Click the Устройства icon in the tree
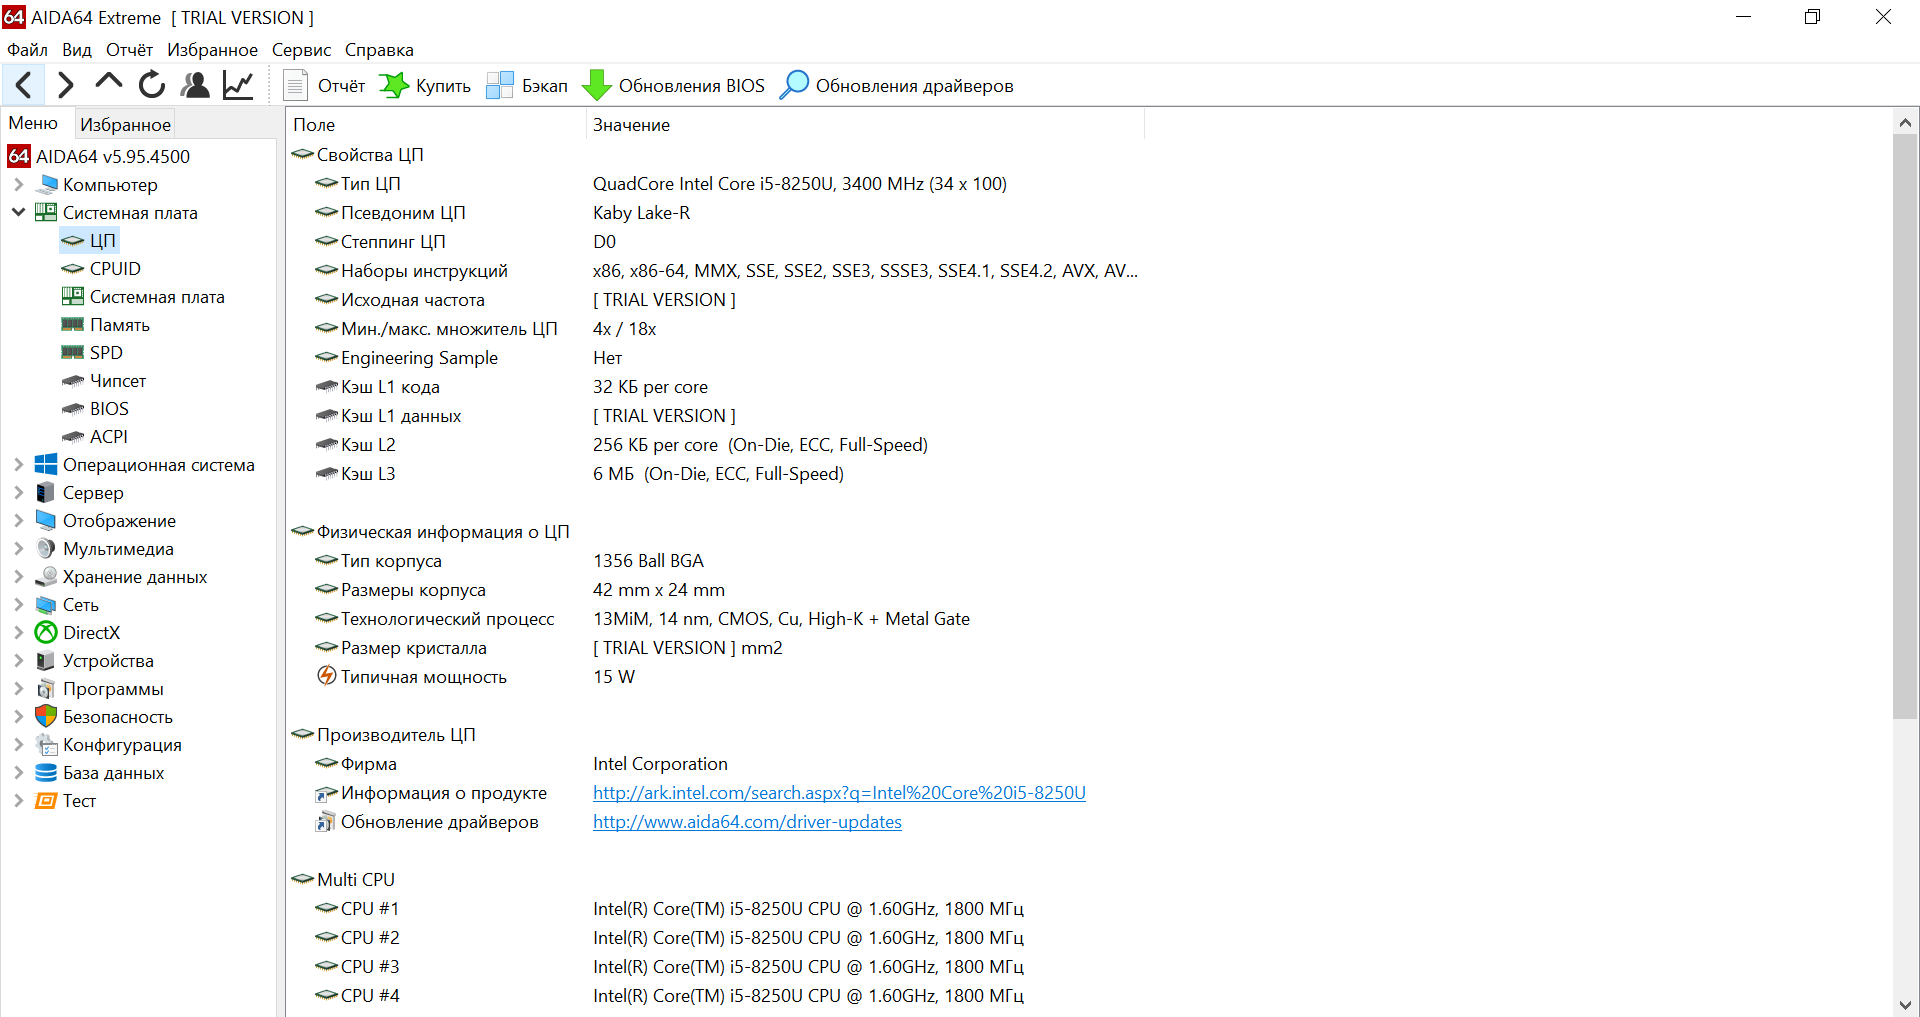This screenshot has height=1017, width=1920. click(x=46, y=661)
